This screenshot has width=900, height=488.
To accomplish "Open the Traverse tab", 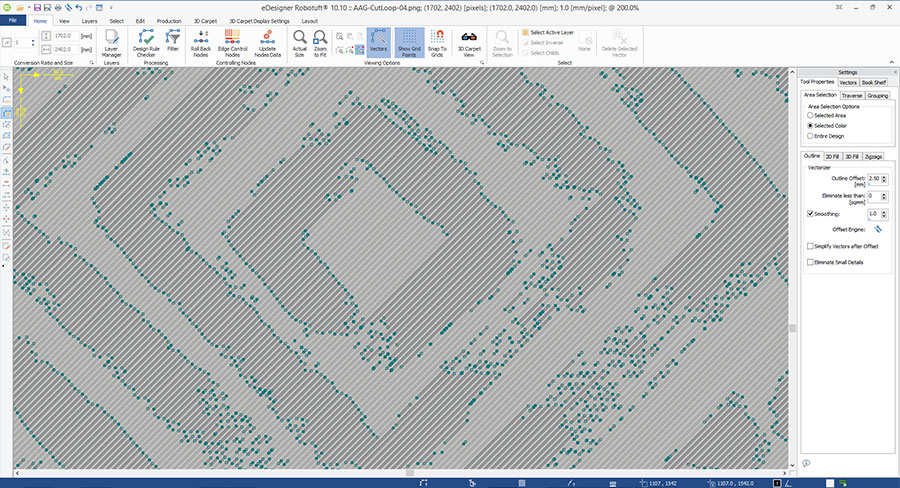I will pyautogui.click(x=852, y=95).
